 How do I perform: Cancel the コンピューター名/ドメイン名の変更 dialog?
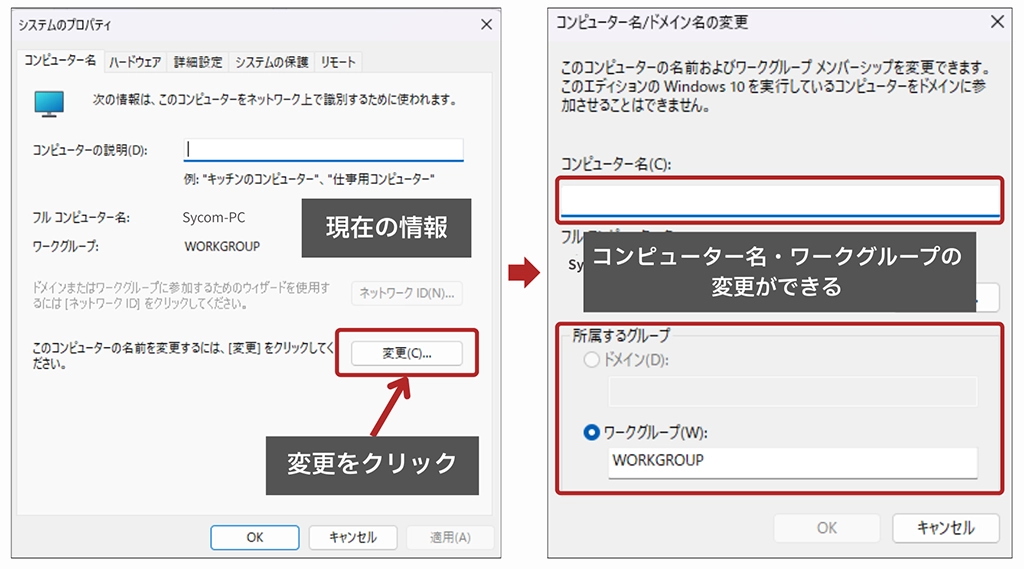[x=945, y=528]
